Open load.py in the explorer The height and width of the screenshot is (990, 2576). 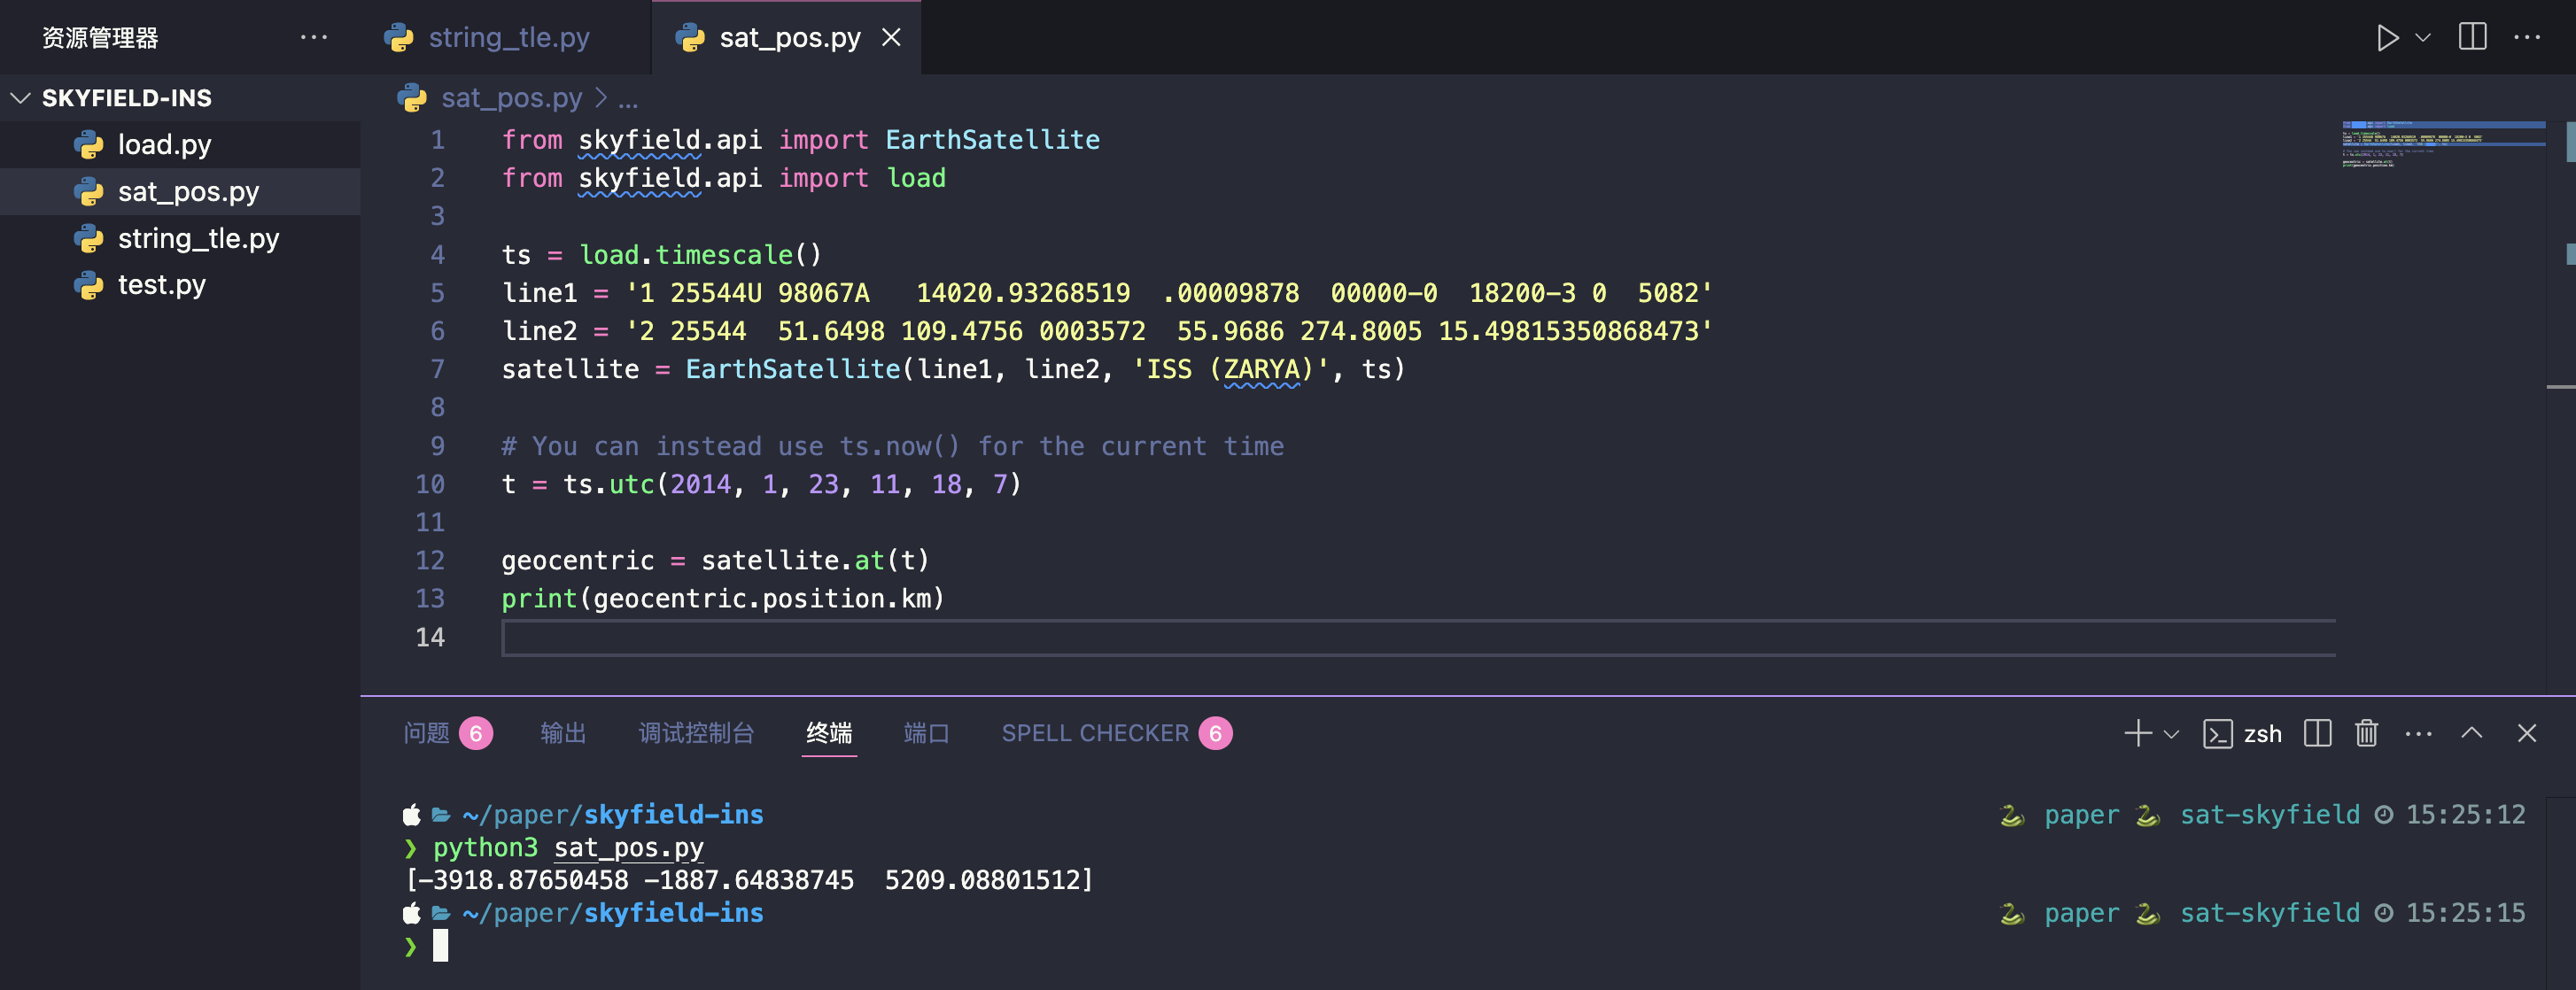(164, 145)
